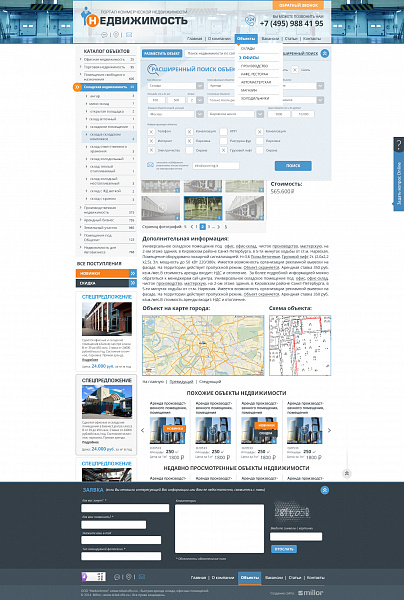Click the double-arrow on Новинки bar
The height and width of the screenshot is (600, 404).
pyautogui.click(x=133, y=273)
